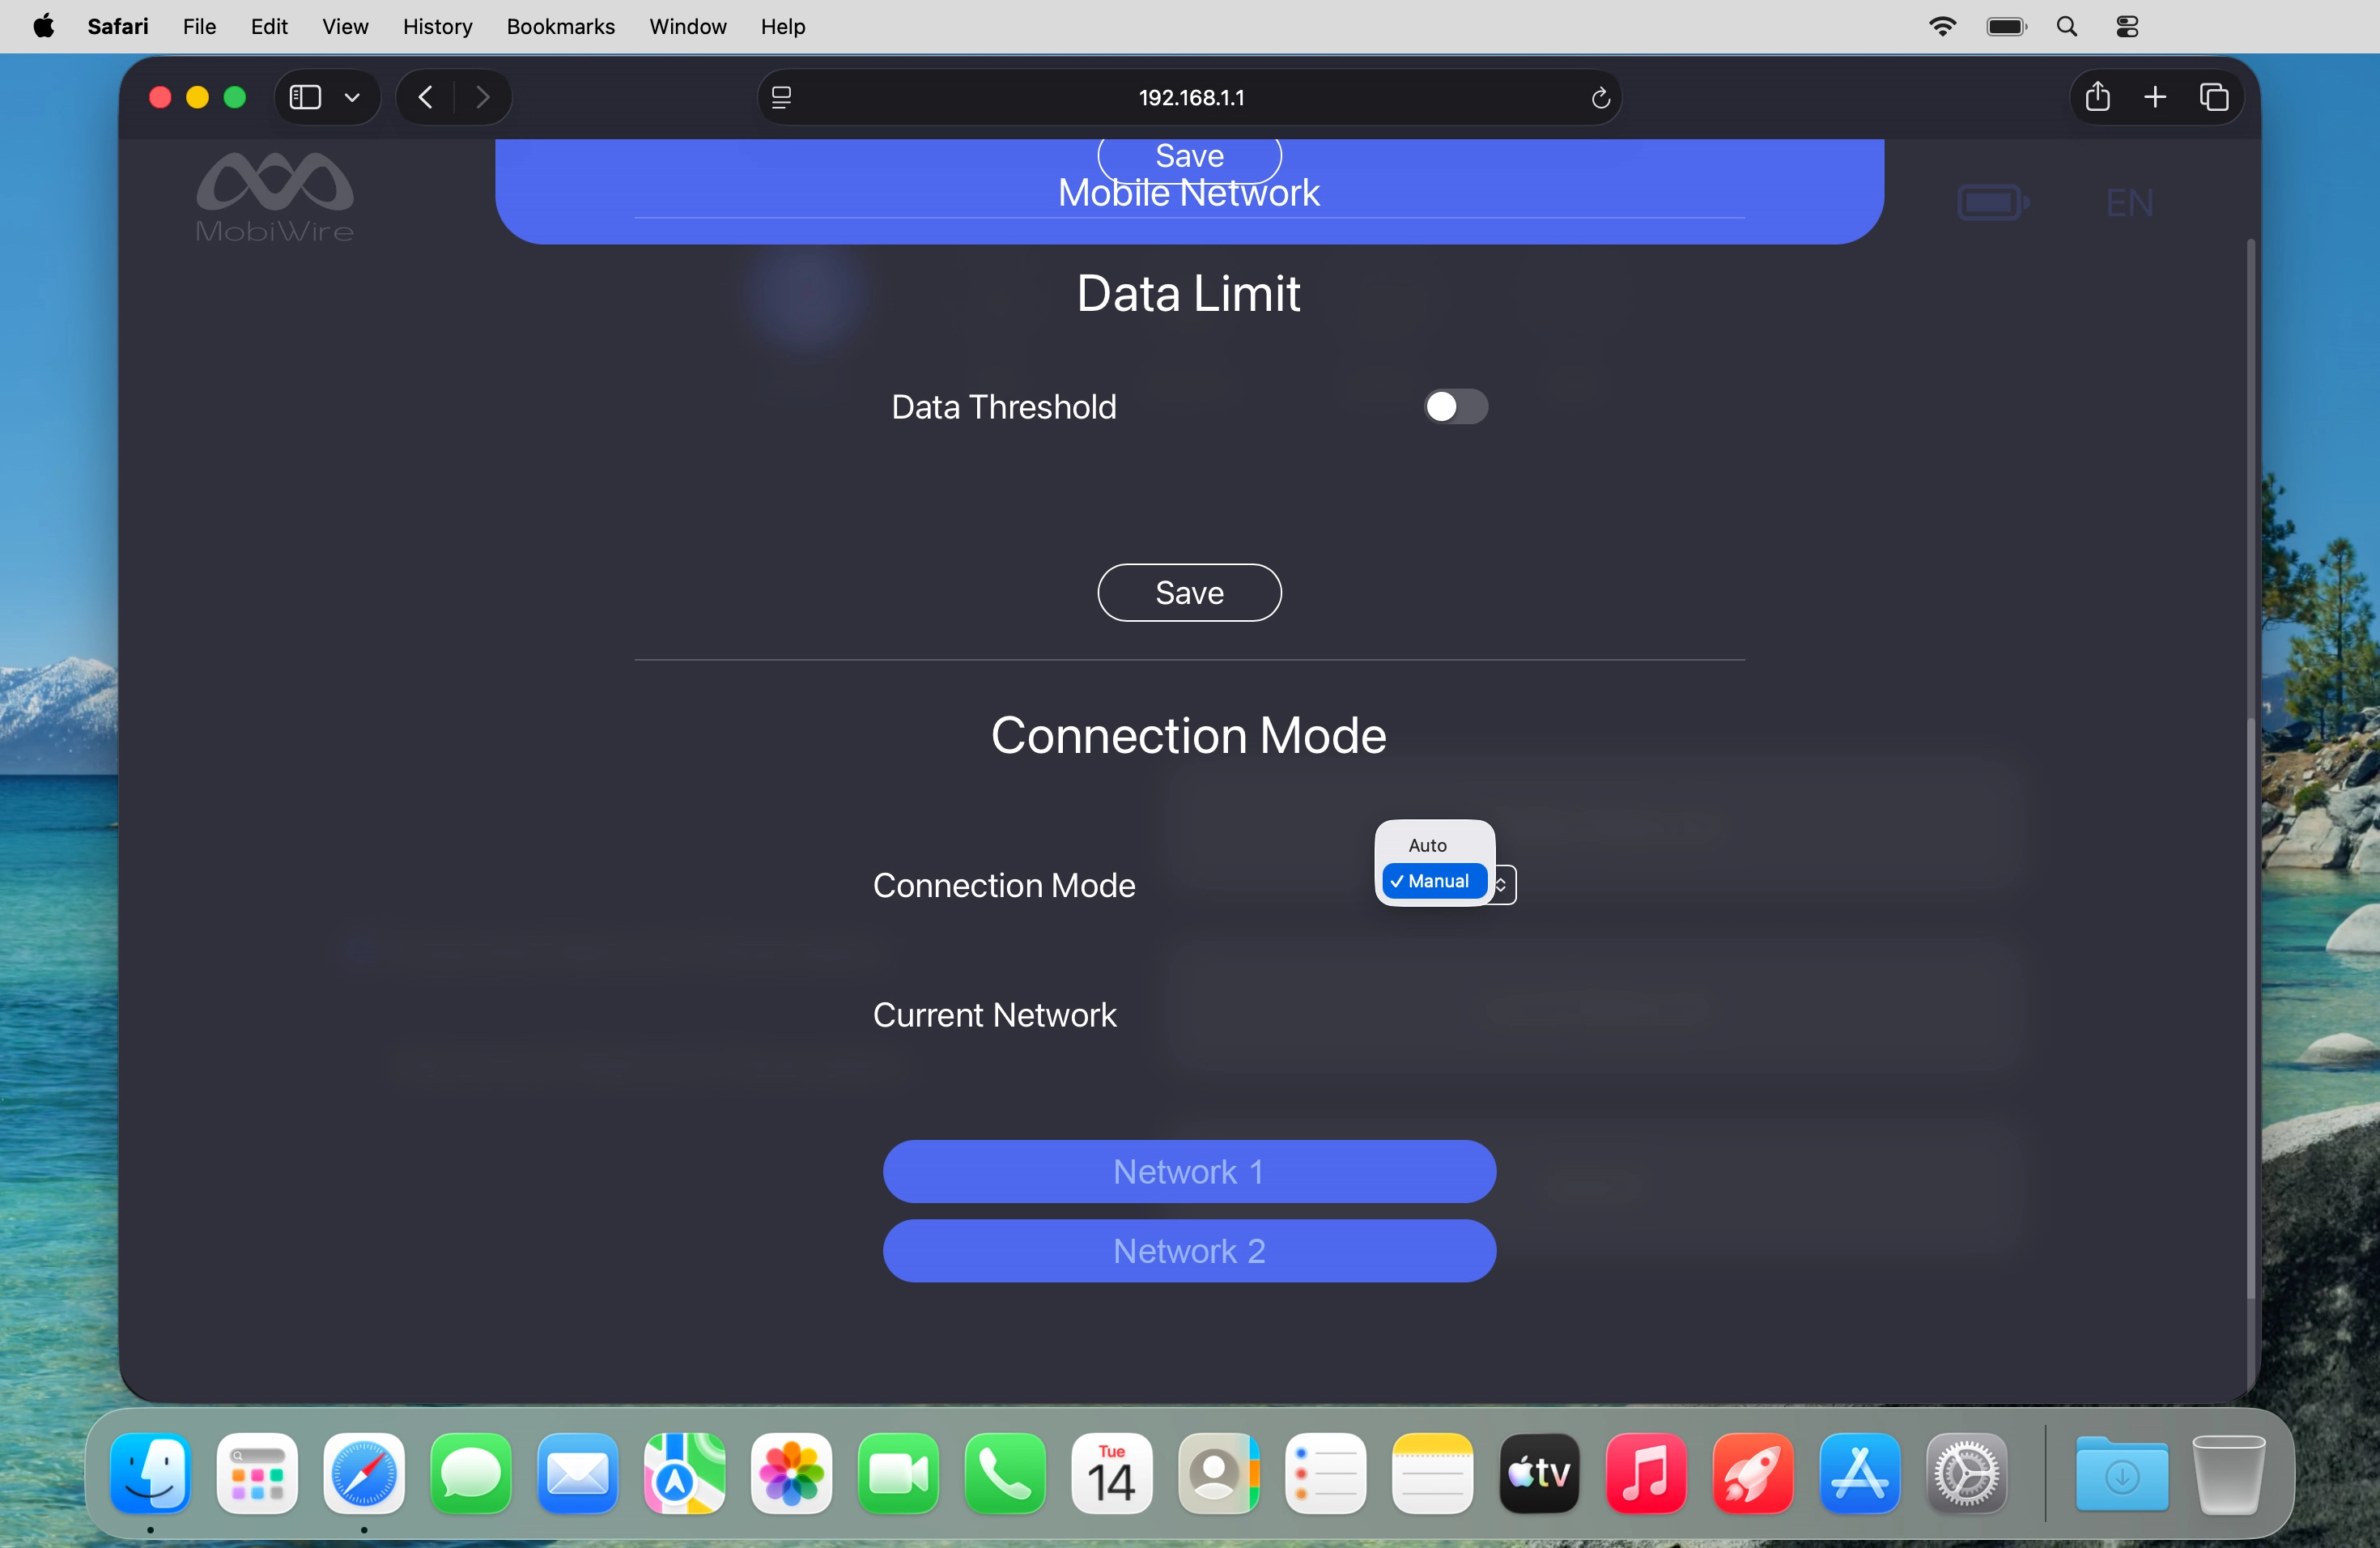Expand the sidebar chevron dropdown in toolbar
Screen dimensions: 2380x1548
[352, 97]
